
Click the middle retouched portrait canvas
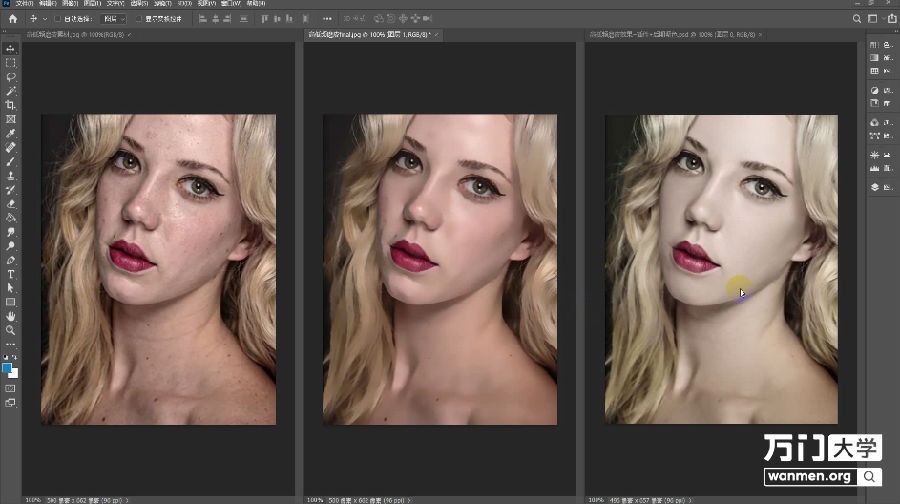[x=440, y=269]
